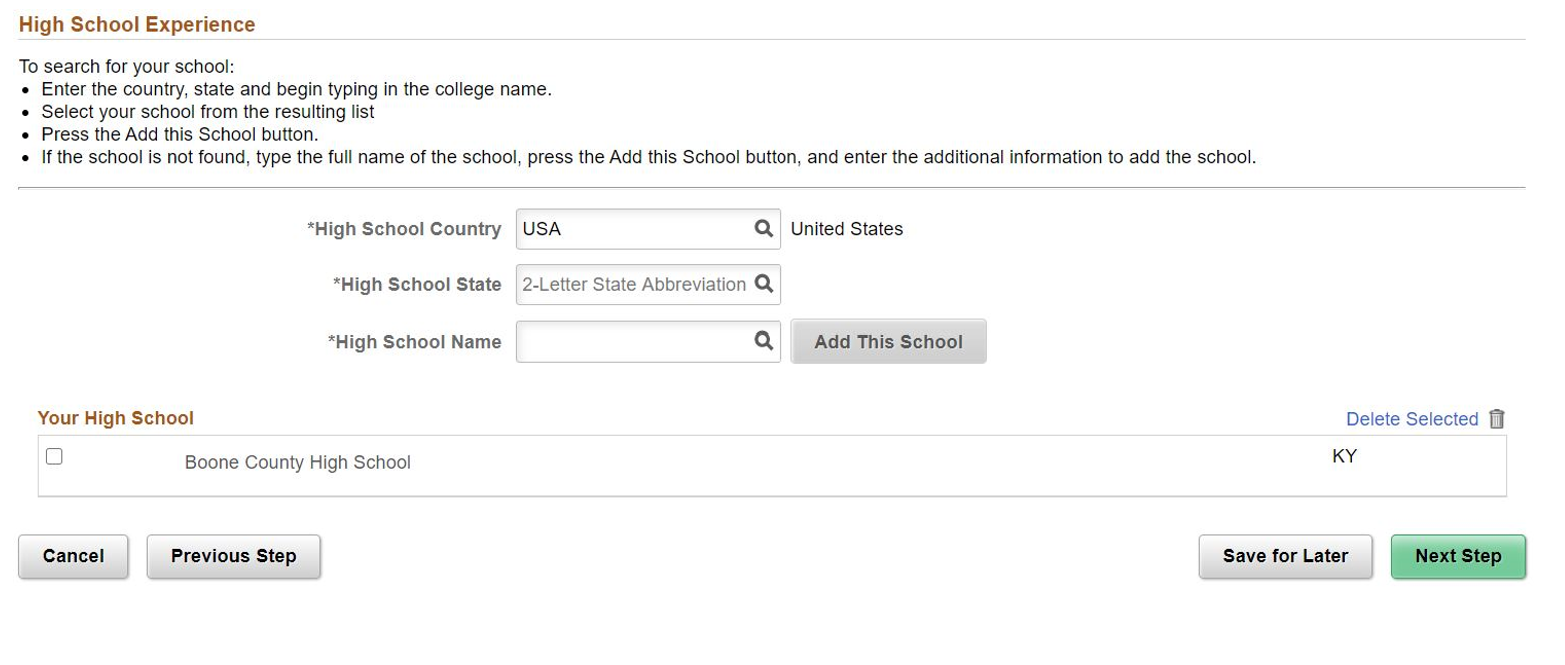This screenshot has height=665, width=1565.
Task: Open the High School Name lookup magnifier
Action: coord(763,341)
